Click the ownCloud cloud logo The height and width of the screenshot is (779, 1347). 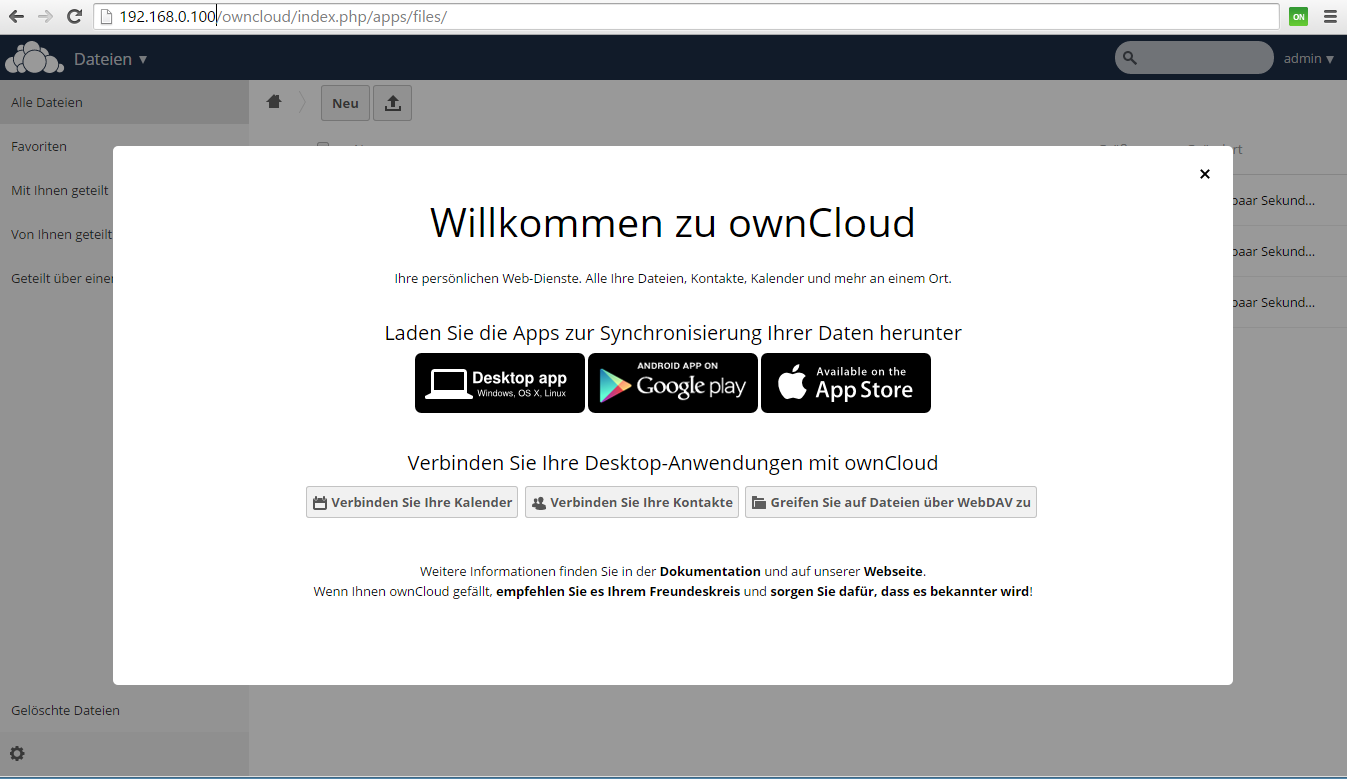tap(34, 58)
